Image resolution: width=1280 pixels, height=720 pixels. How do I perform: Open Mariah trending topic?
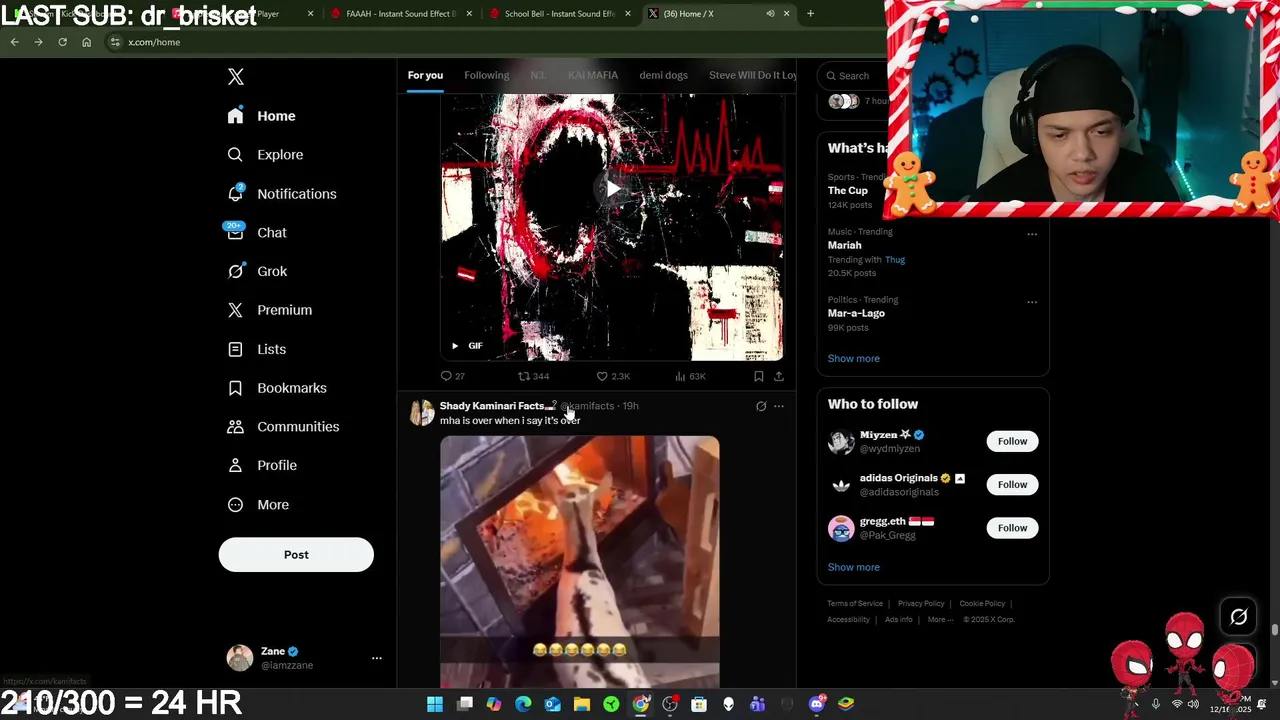click(x=844, y=245)
